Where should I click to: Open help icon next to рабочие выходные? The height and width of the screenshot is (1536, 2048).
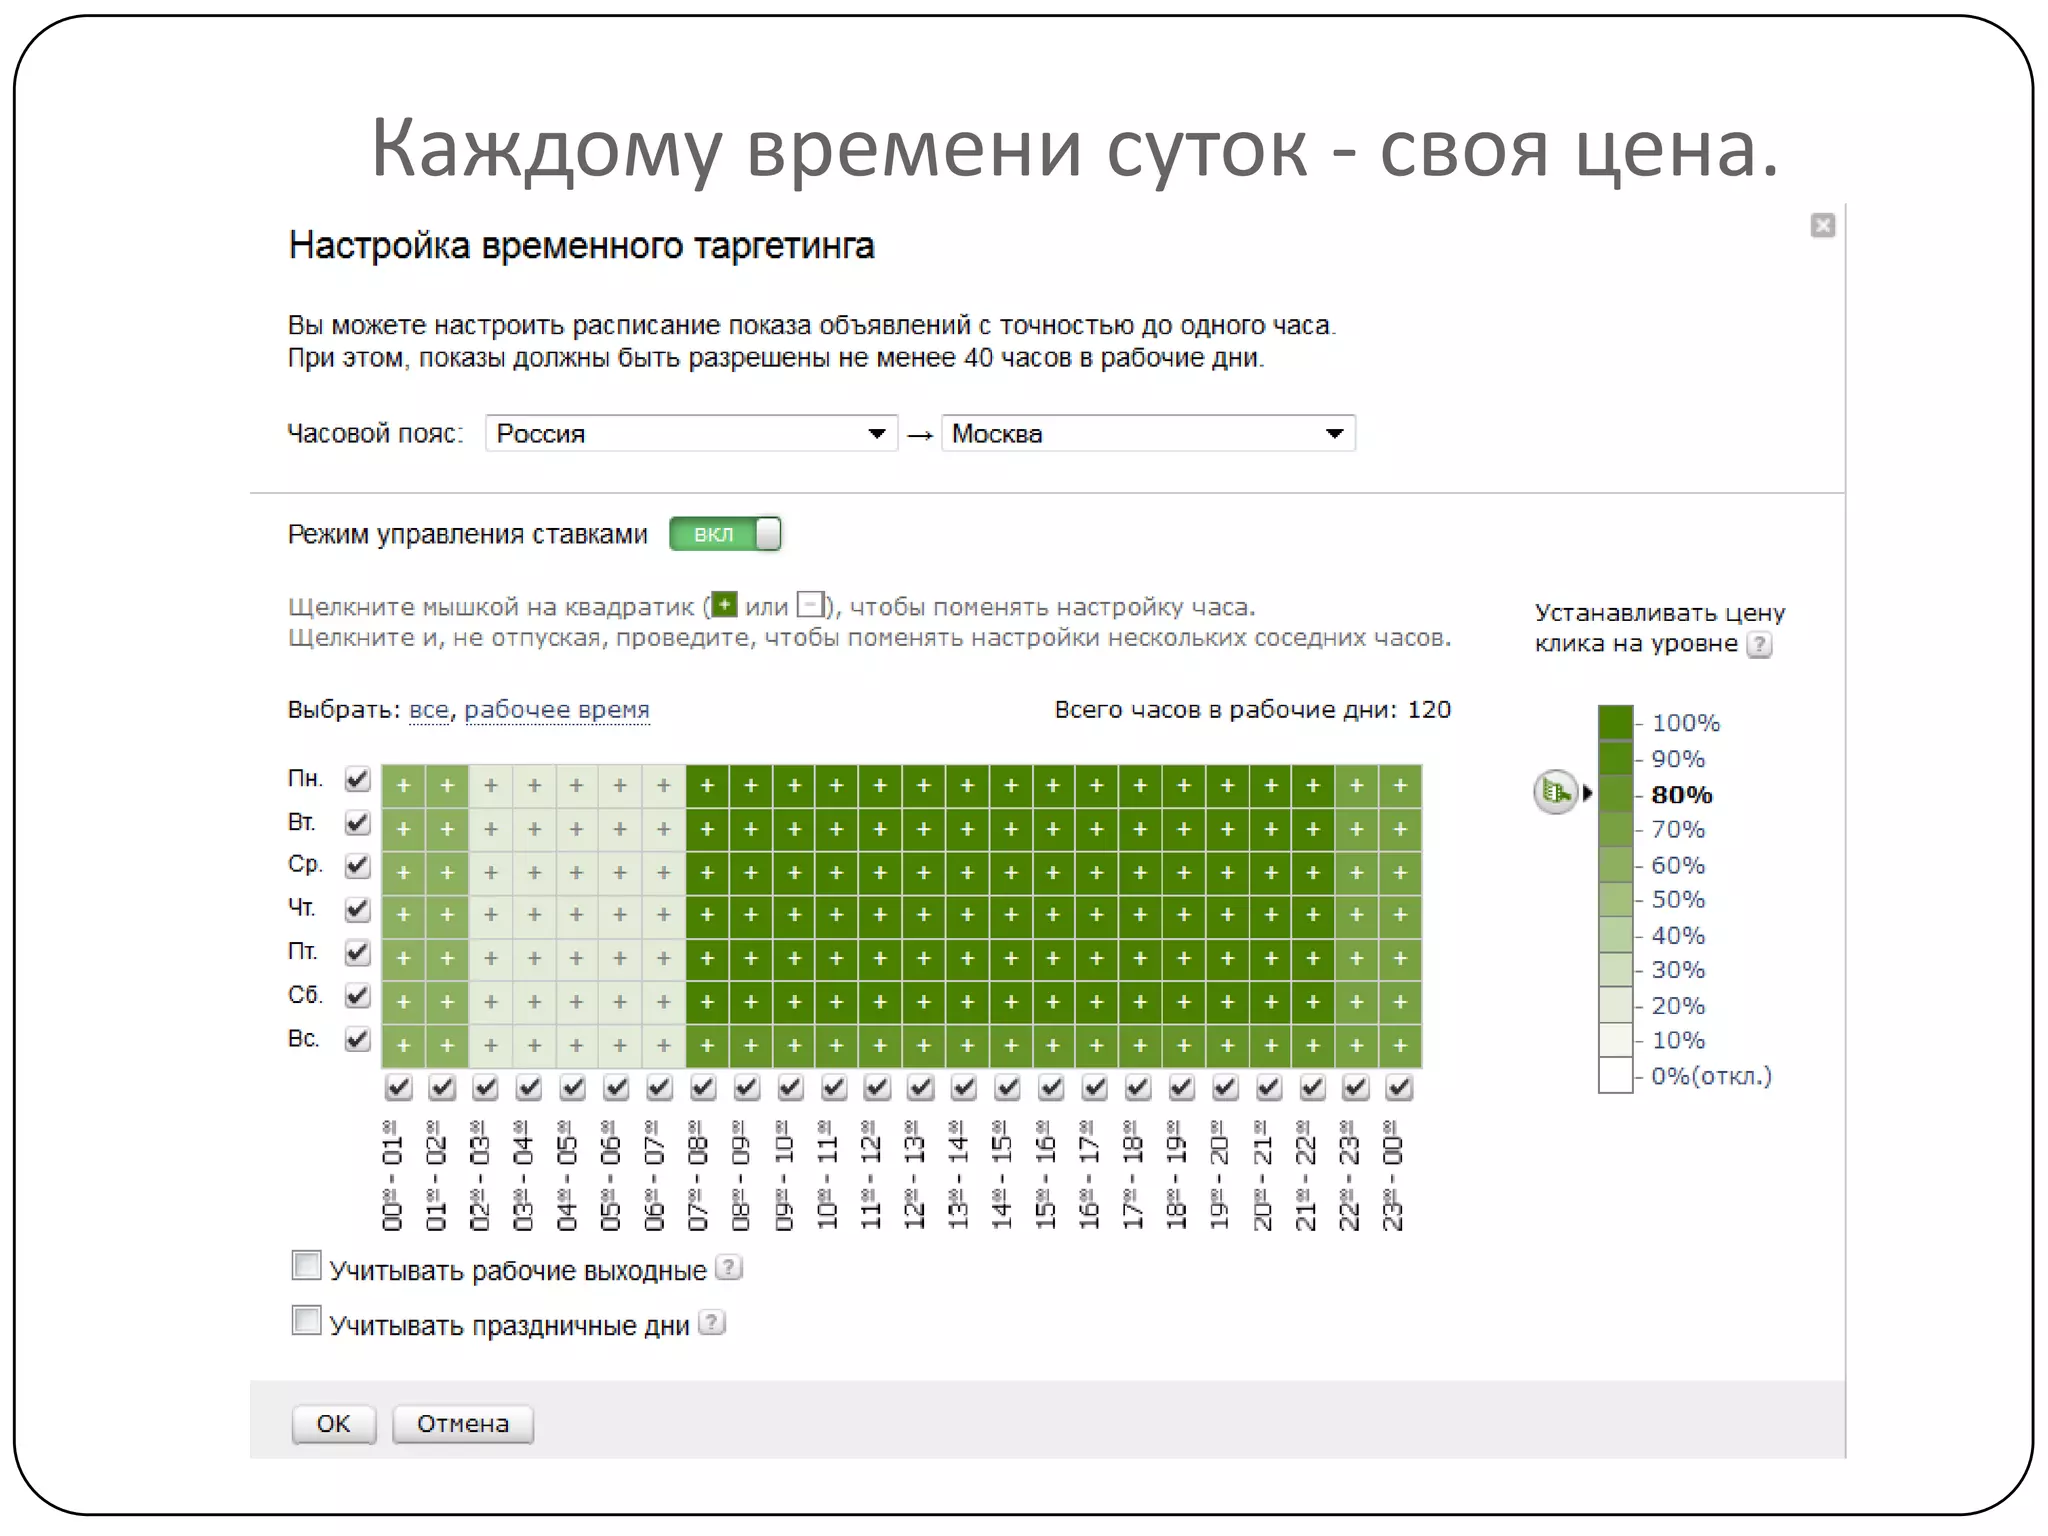[x=730, y=1267]
